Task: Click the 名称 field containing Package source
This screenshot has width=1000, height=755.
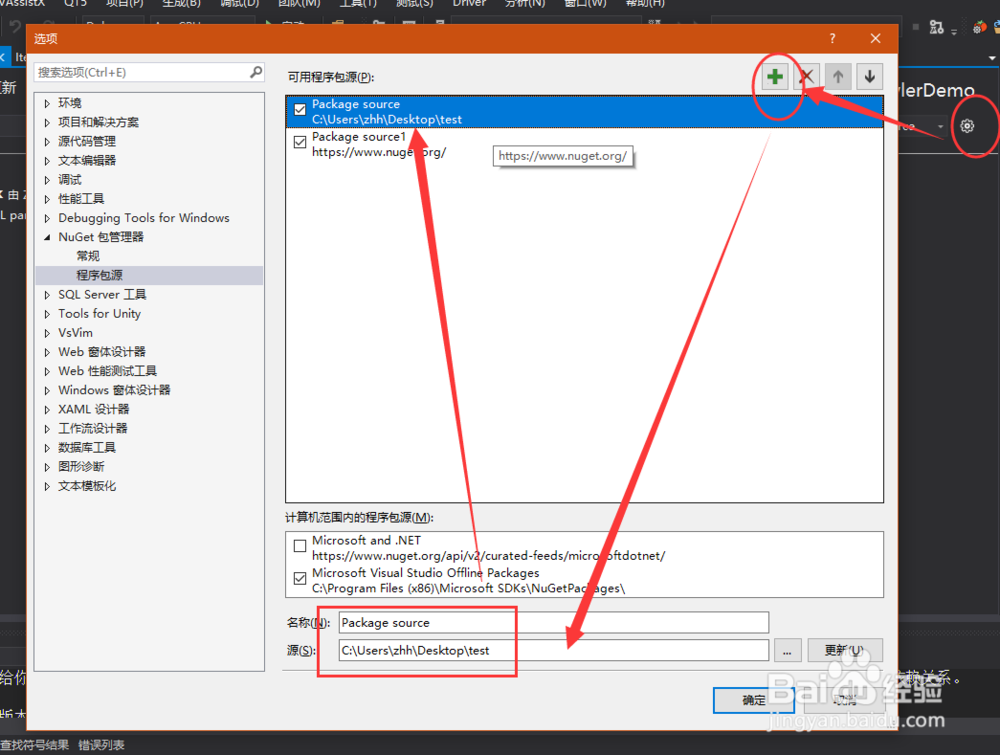Action: pyautogui.click(x=554, y=623)
